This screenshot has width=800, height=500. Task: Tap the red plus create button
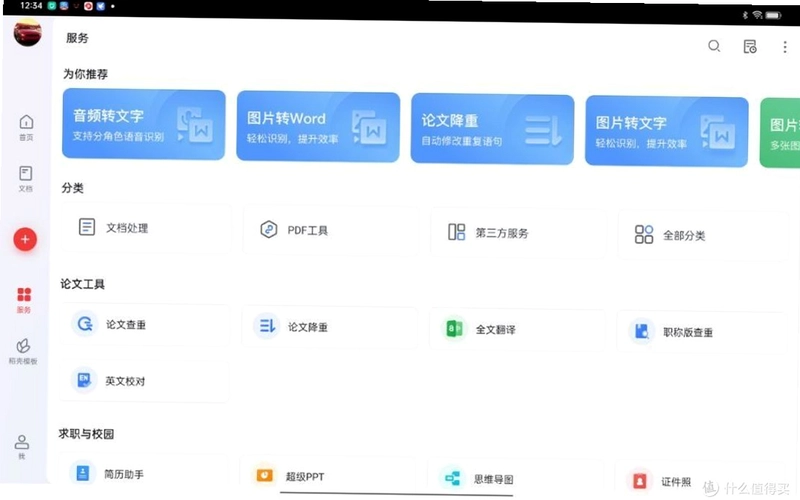(25, 239)
